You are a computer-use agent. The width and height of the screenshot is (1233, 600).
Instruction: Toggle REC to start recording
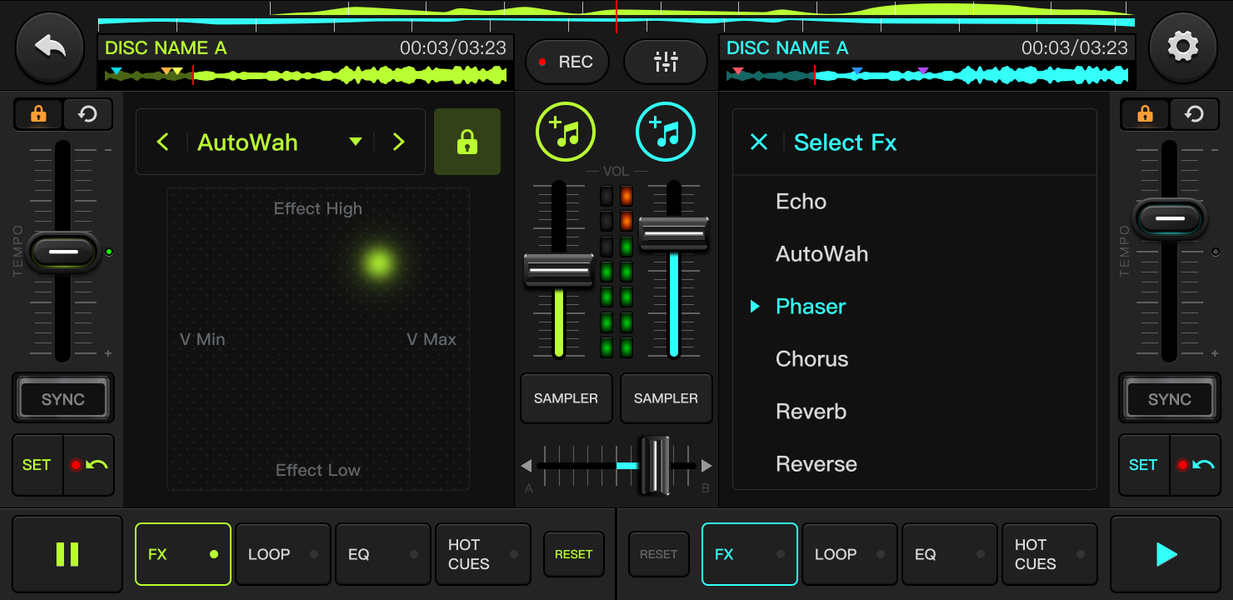(567, 61)
